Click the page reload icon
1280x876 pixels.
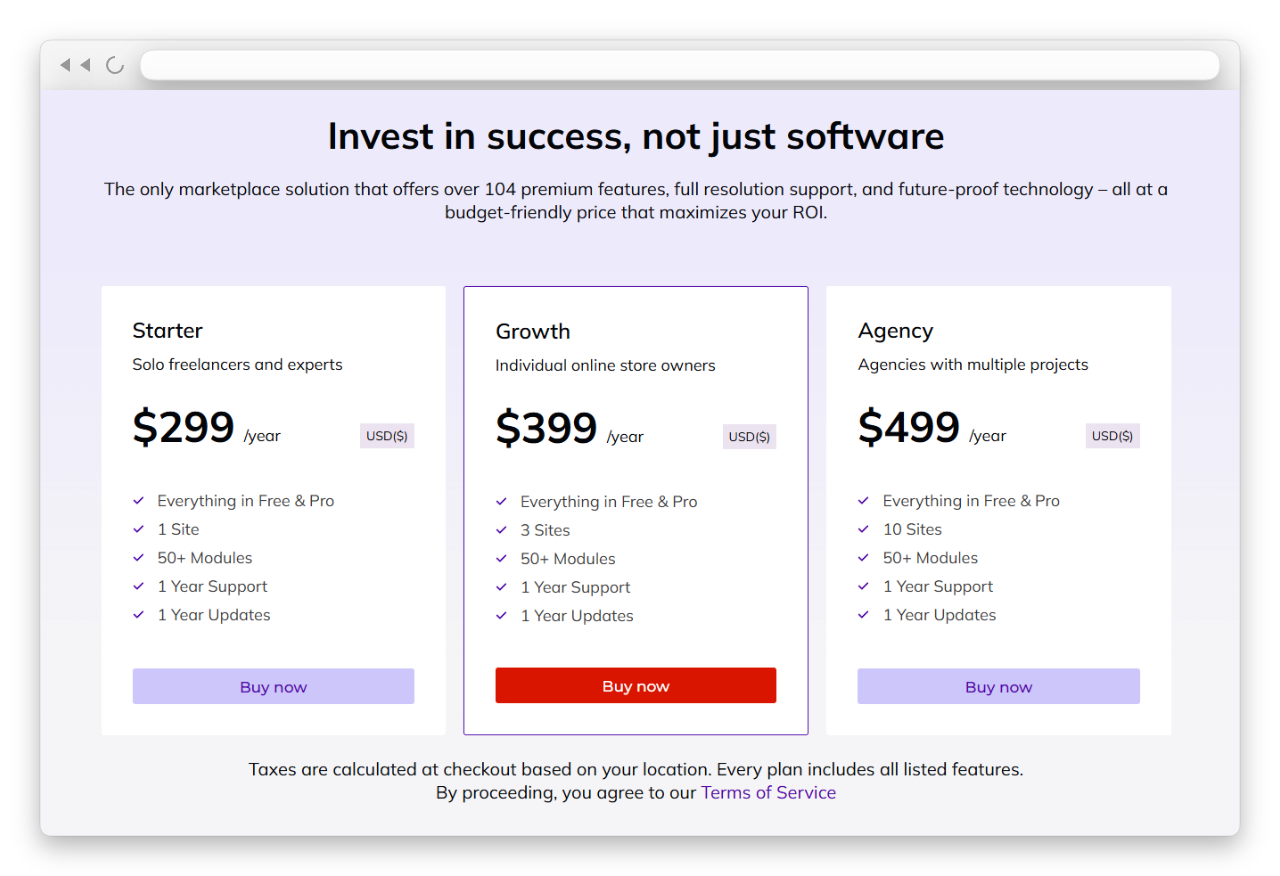point(113,64)
